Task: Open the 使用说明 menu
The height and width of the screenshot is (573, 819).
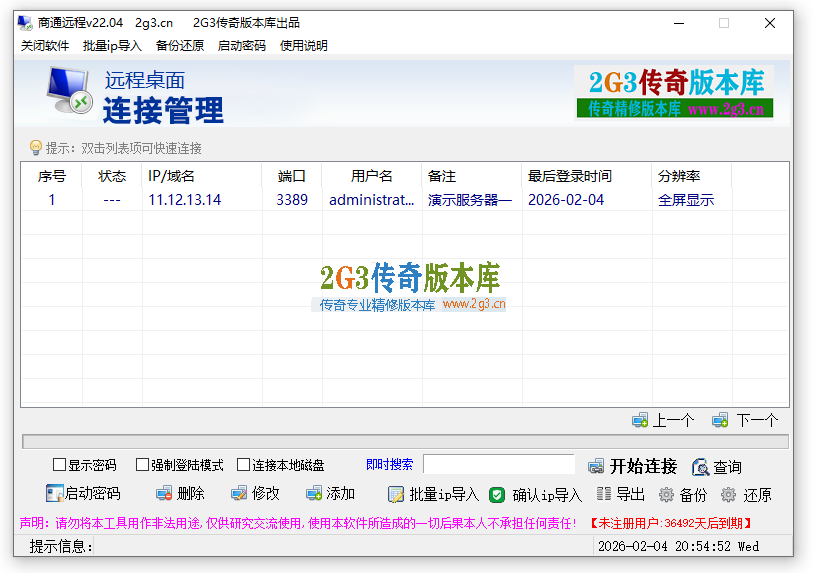Action: tap(303, 46)
